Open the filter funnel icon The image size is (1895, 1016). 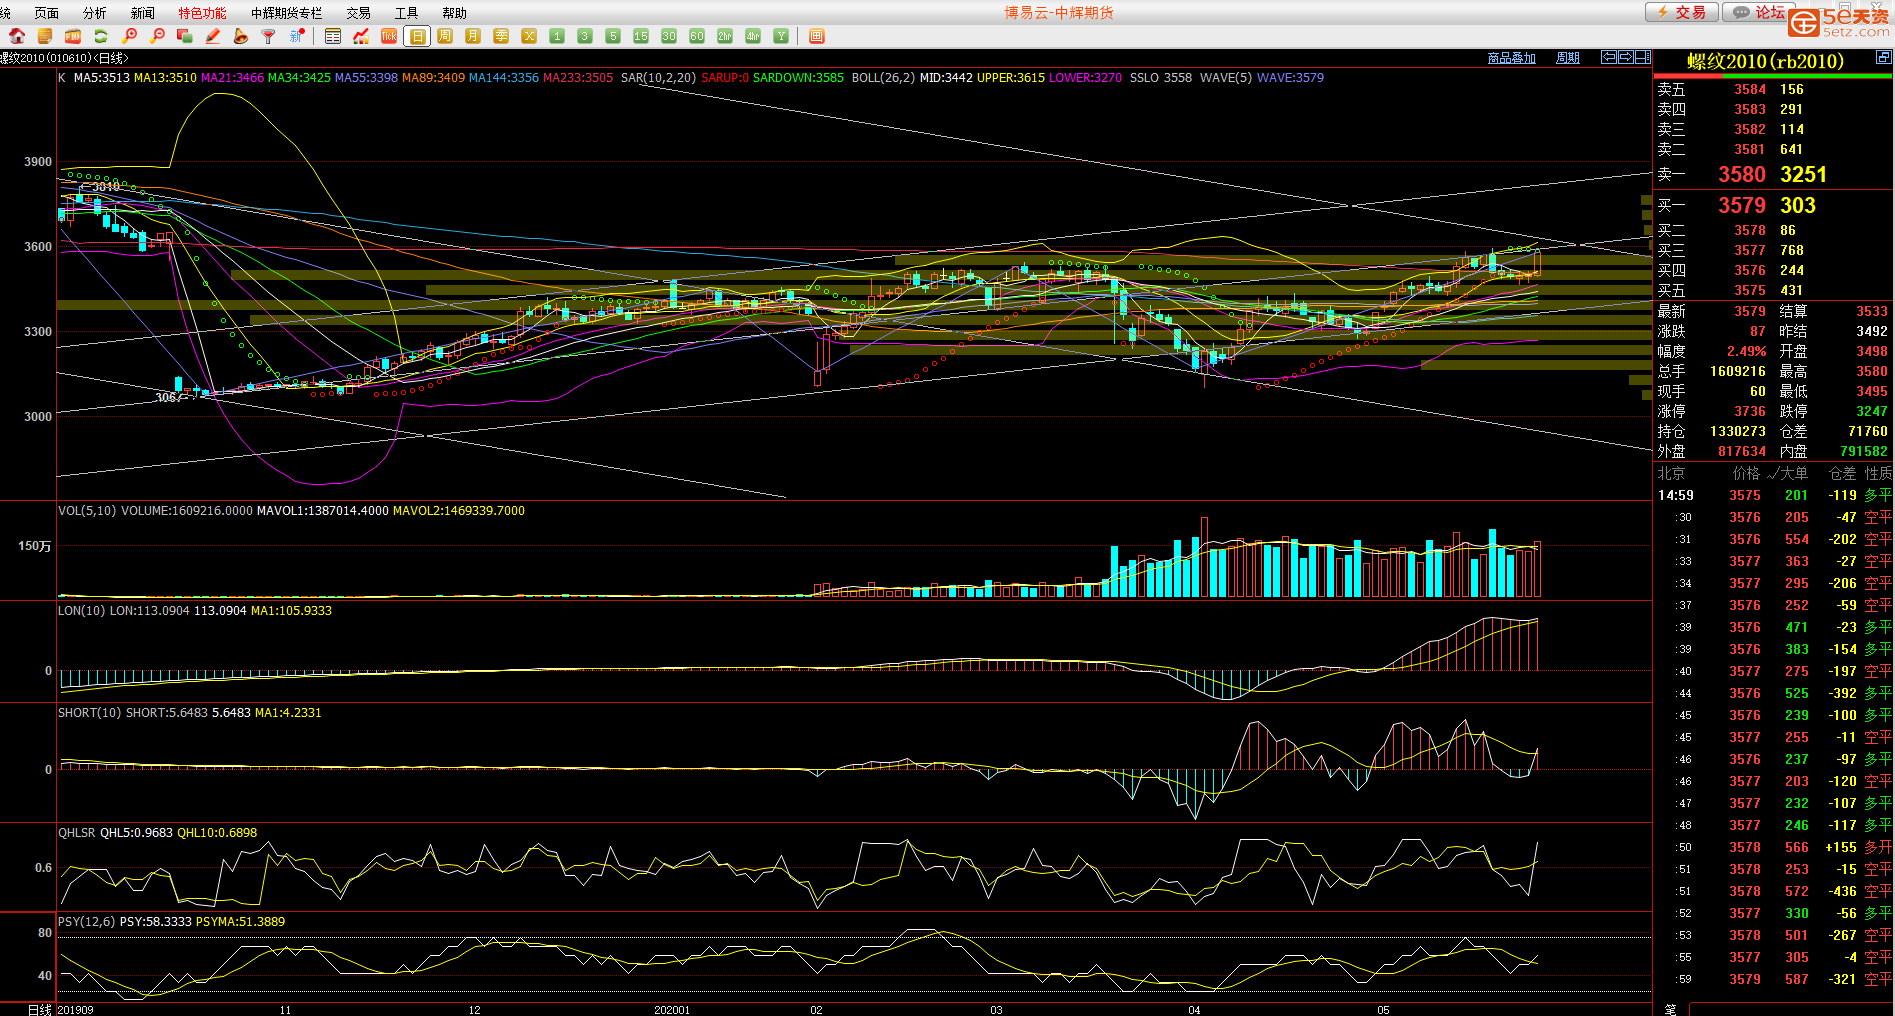point(268,36)
